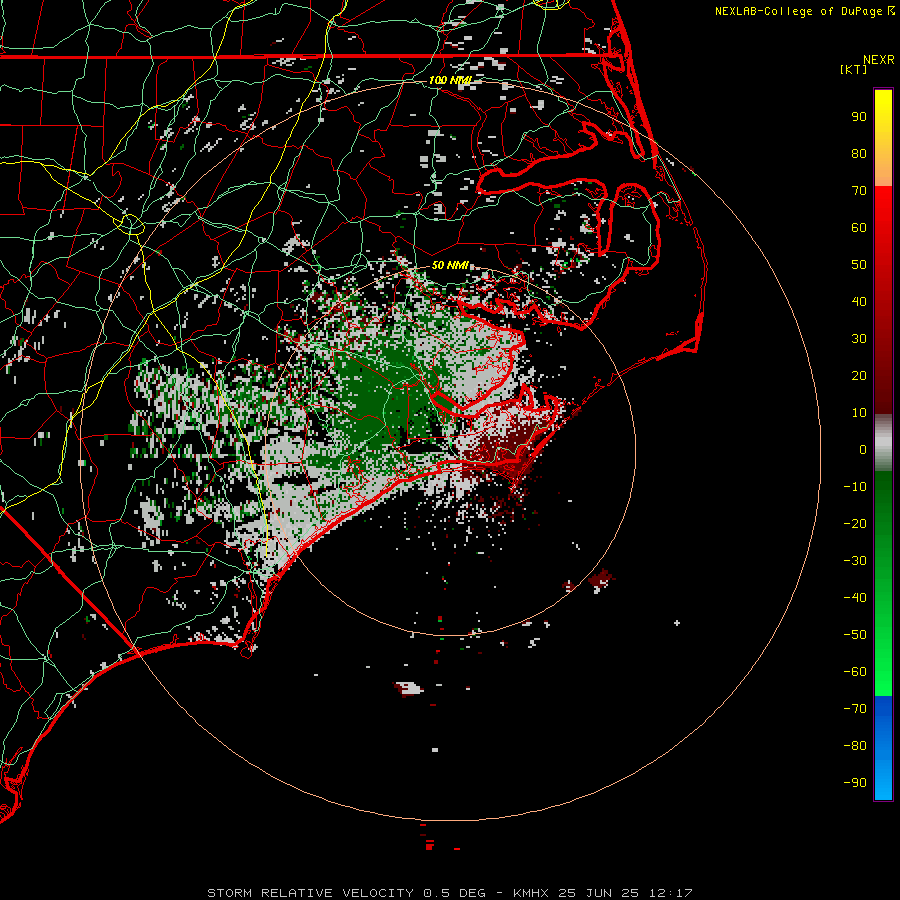The image size is (900, 900).
Task: Click the [KT] units label
Action: click(x=854, y=69)
